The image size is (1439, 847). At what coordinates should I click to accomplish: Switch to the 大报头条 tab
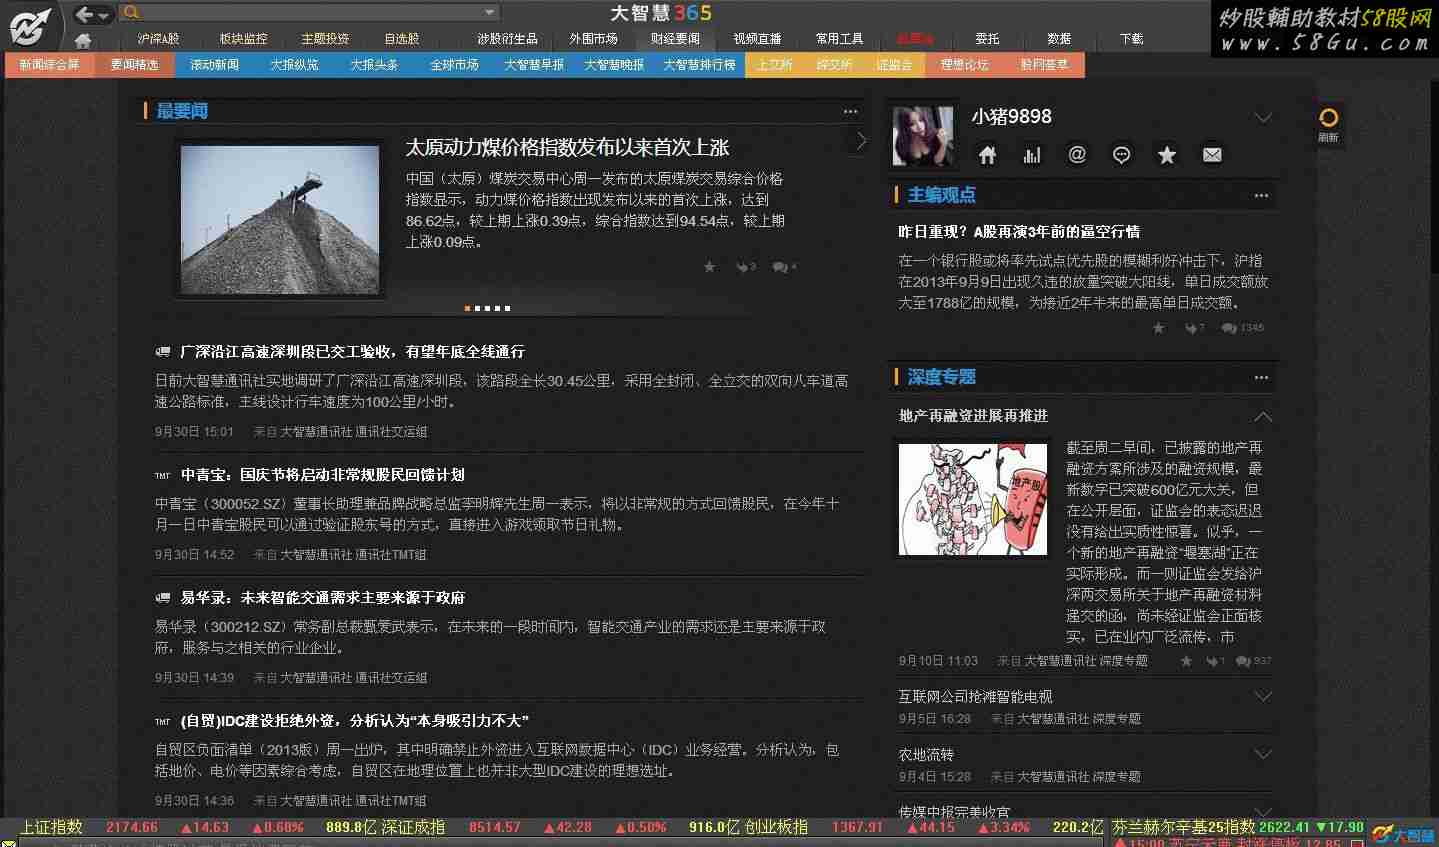(374, 65)
